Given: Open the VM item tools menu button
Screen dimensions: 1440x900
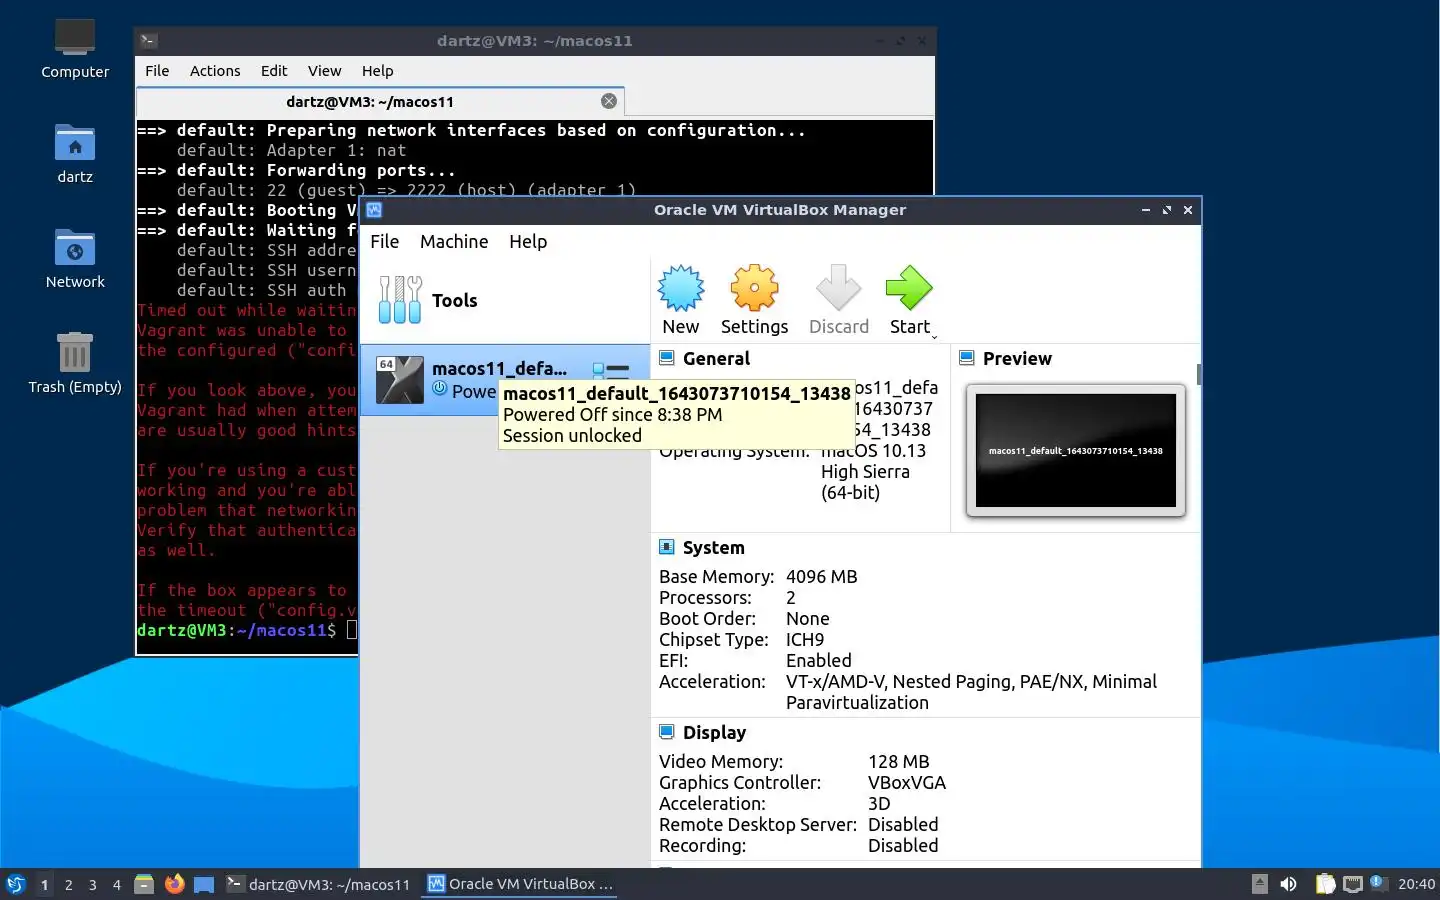Looking at the screenshot, I should click(x=611, y=370).
